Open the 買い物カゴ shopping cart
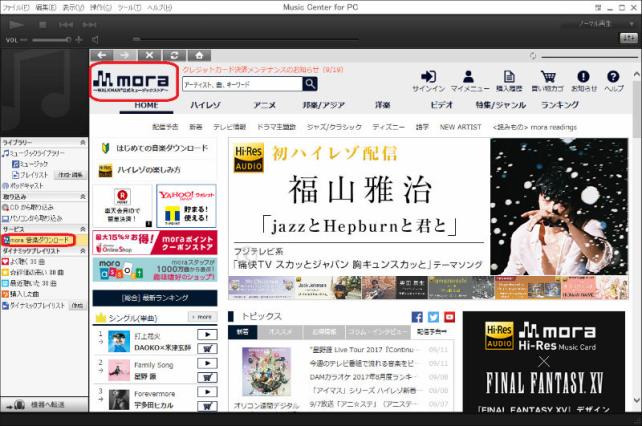 (547, 81)
